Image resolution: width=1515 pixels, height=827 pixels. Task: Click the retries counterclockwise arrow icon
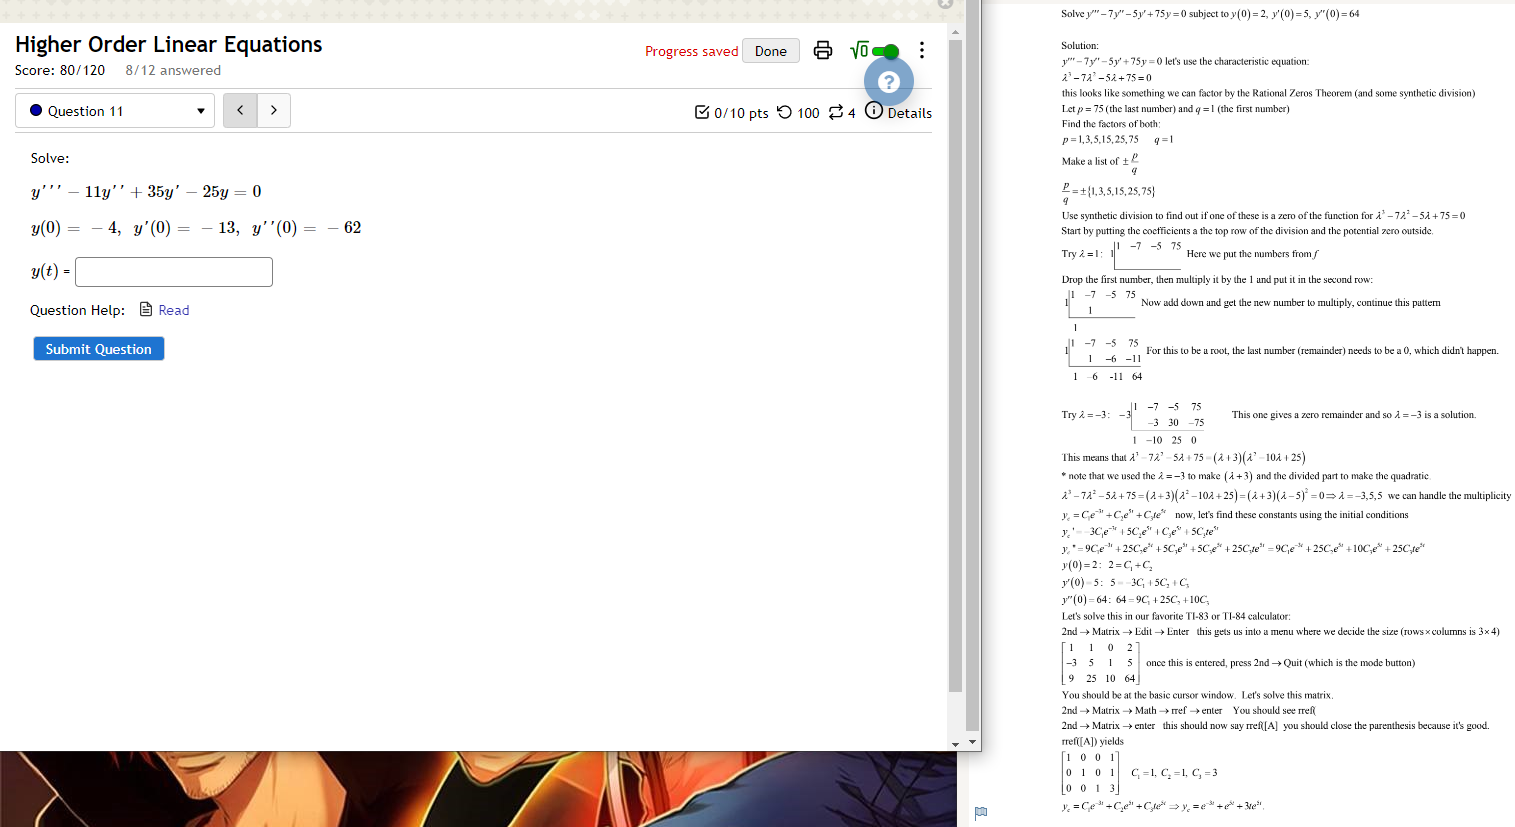(785, 112)
